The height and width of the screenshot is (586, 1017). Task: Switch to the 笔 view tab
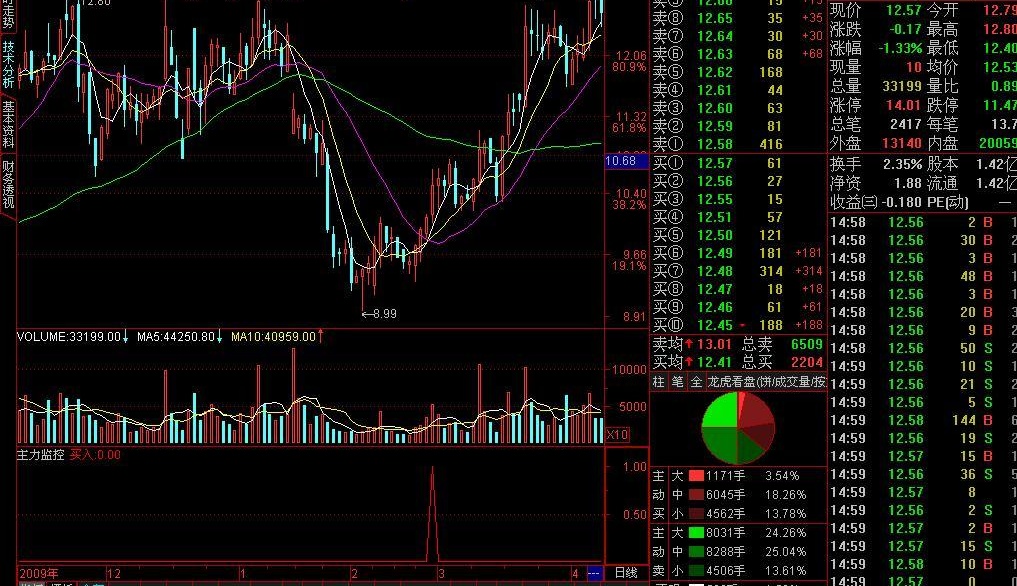677,382
